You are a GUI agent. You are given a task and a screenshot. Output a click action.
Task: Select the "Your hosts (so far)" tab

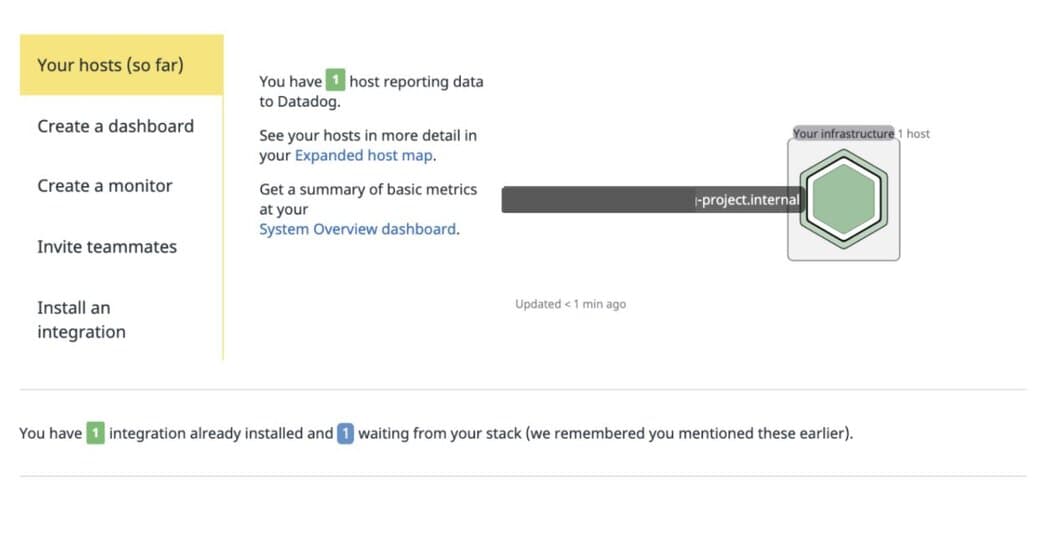[x=110, y=65]
